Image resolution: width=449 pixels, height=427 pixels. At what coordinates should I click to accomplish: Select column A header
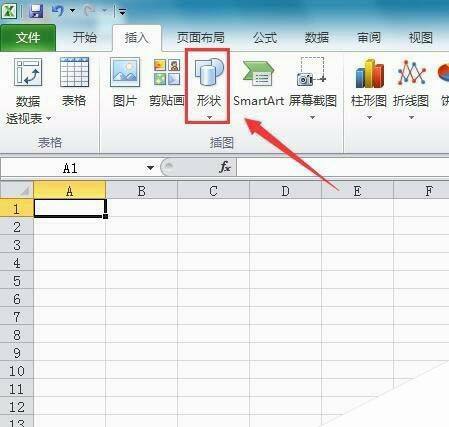(x=70, y=191)
